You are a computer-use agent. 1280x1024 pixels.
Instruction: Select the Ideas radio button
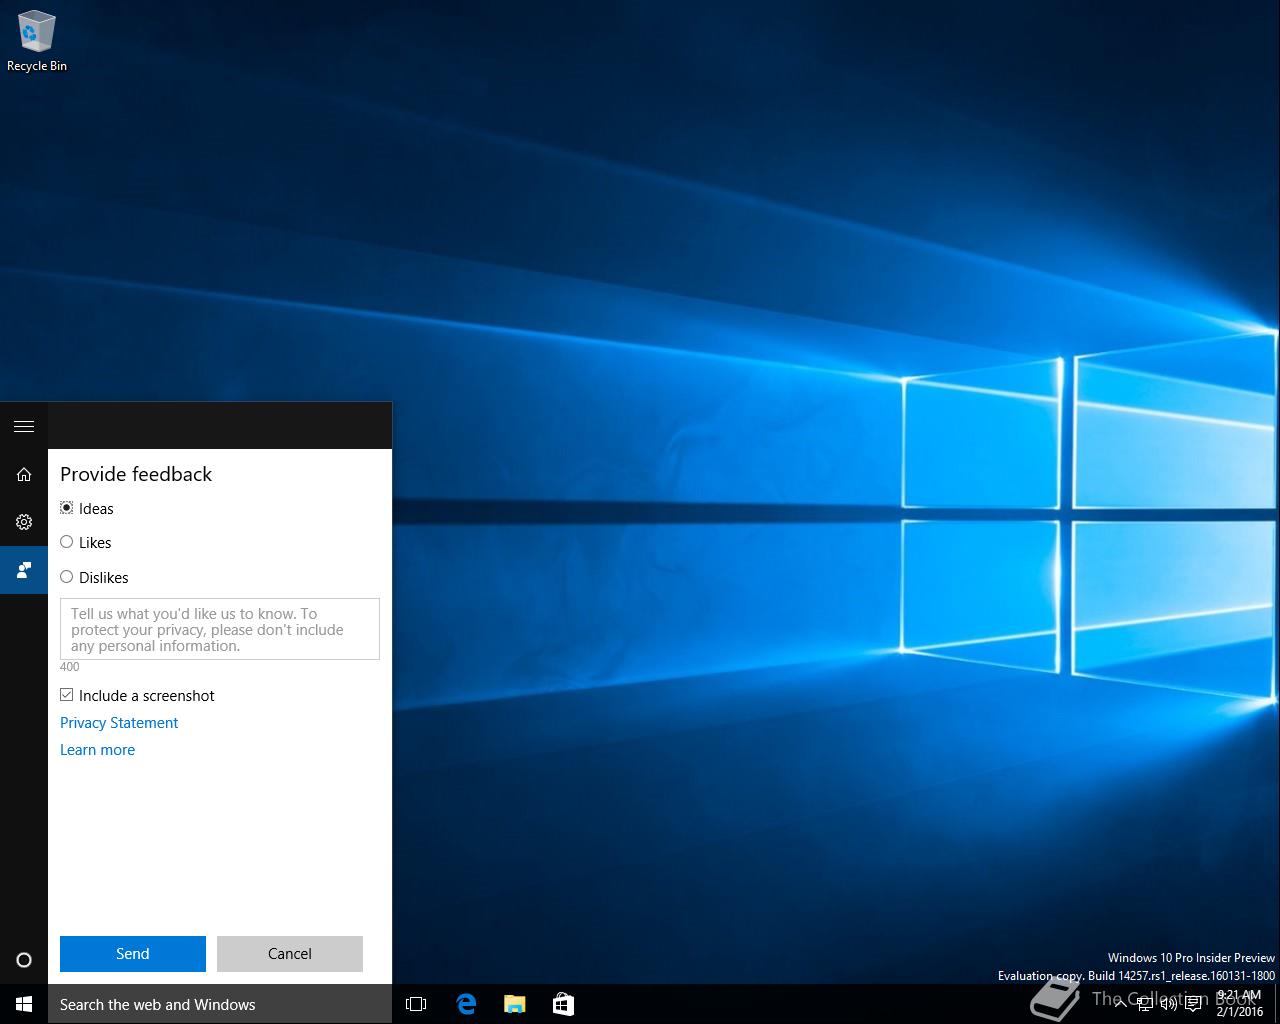tap(67, 508)
